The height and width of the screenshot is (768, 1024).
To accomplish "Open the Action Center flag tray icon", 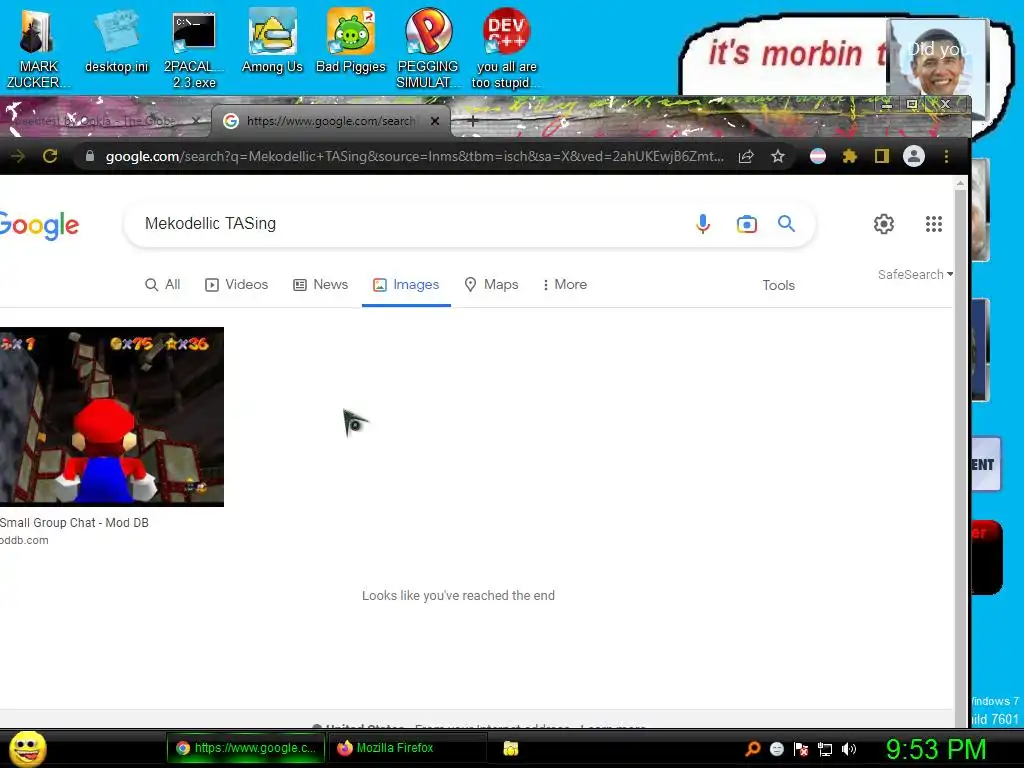I will point(801,749).
